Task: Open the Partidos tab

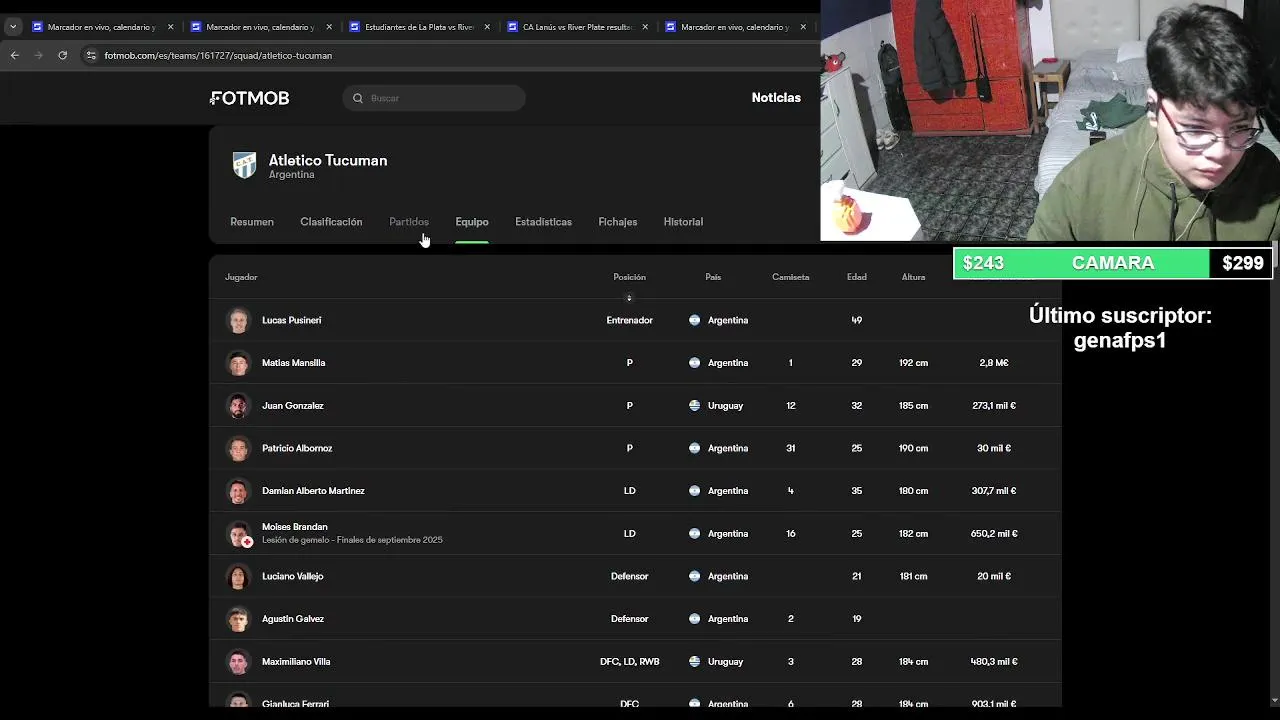Action: tap(409, 222)
